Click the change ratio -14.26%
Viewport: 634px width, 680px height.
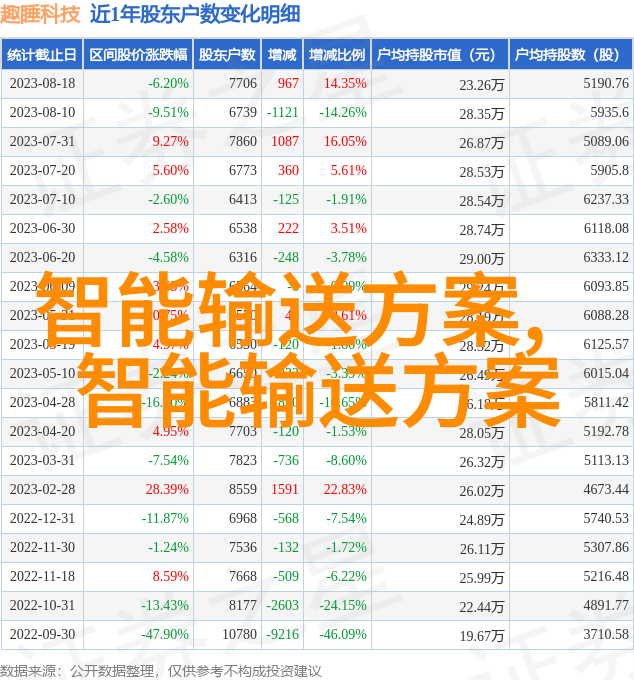tap(343, 112)
